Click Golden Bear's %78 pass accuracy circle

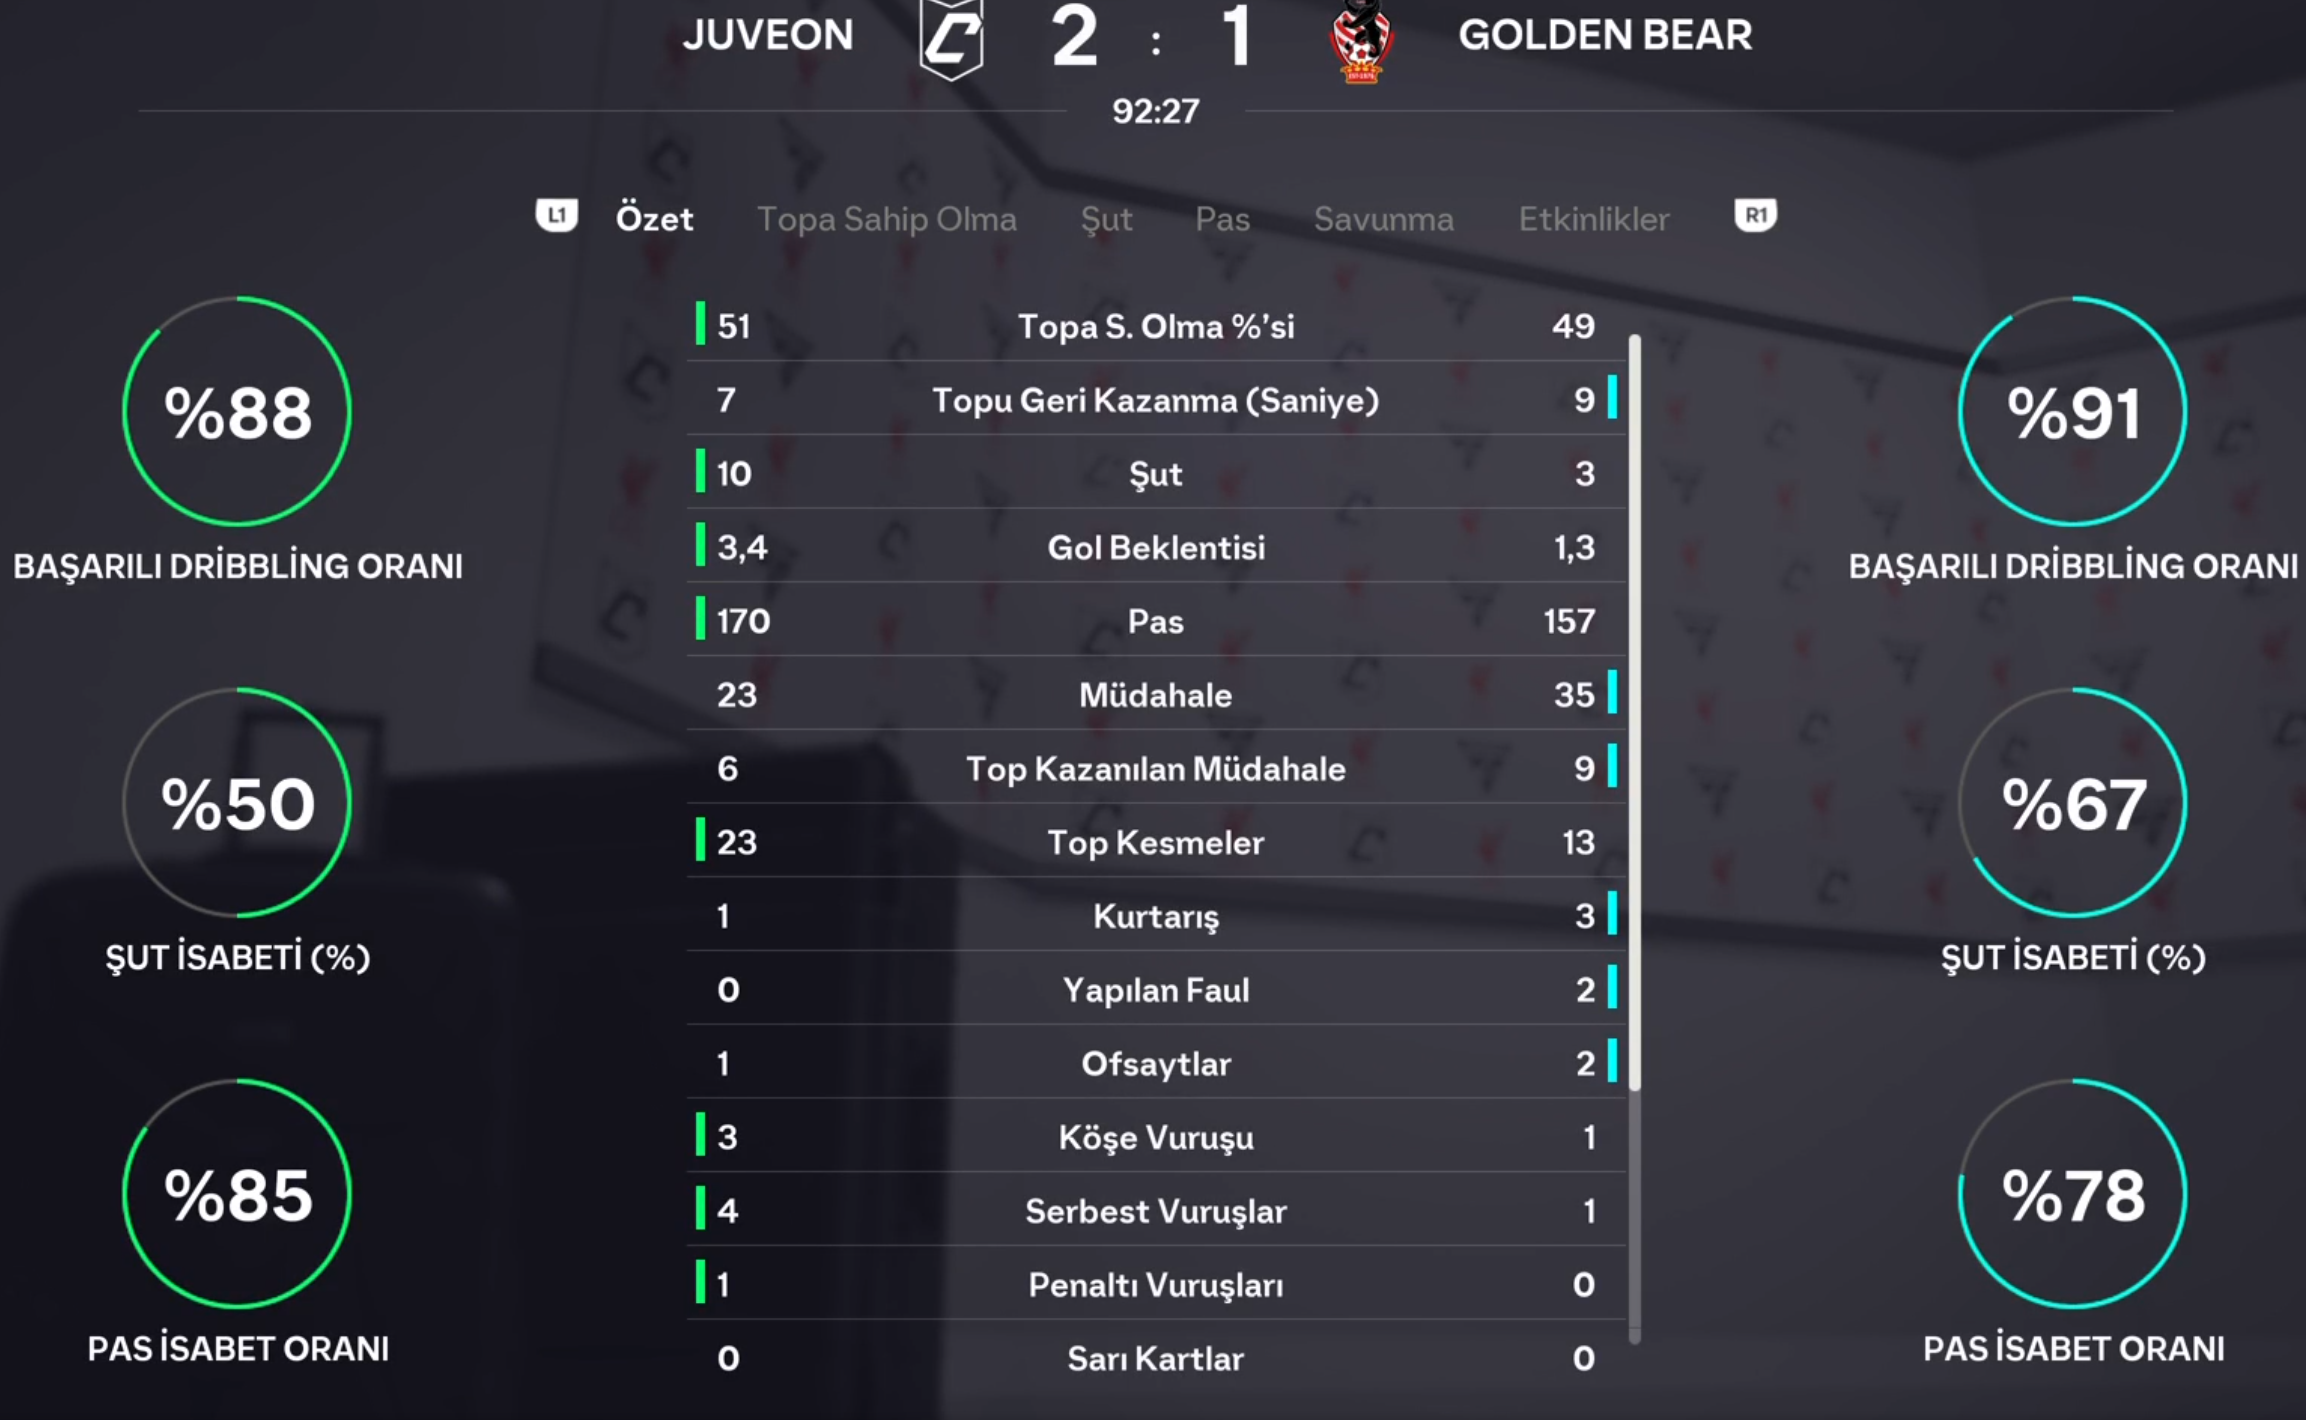(x=2072, y=1193)
